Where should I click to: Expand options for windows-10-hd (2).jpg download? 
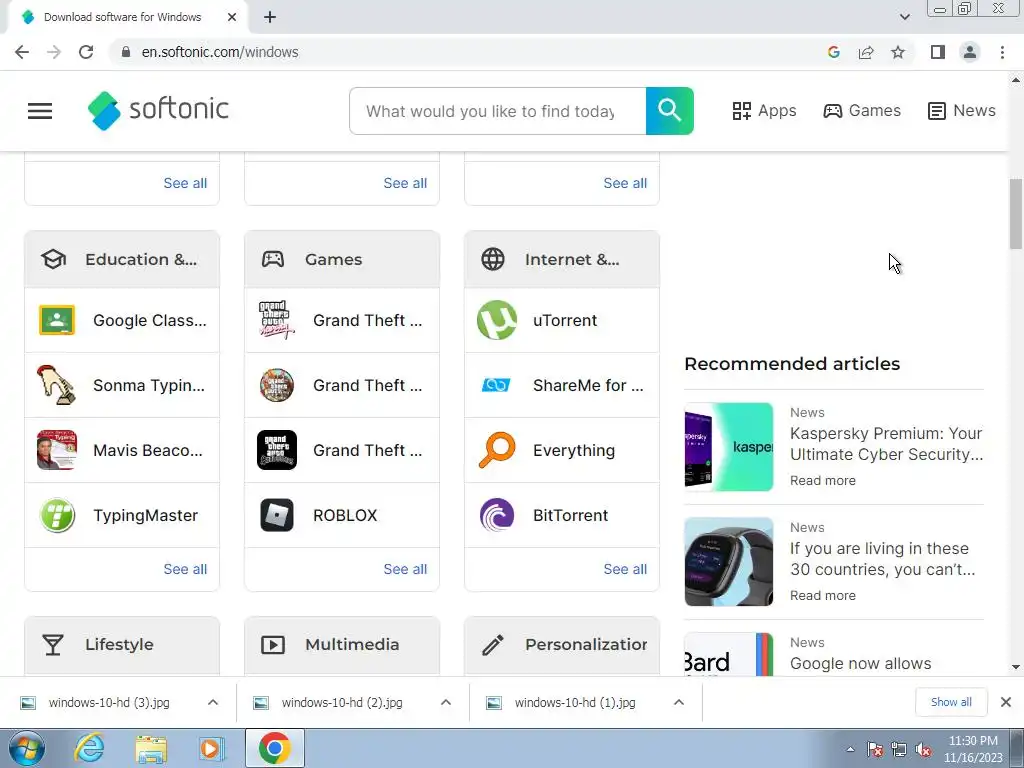point(446,703)
